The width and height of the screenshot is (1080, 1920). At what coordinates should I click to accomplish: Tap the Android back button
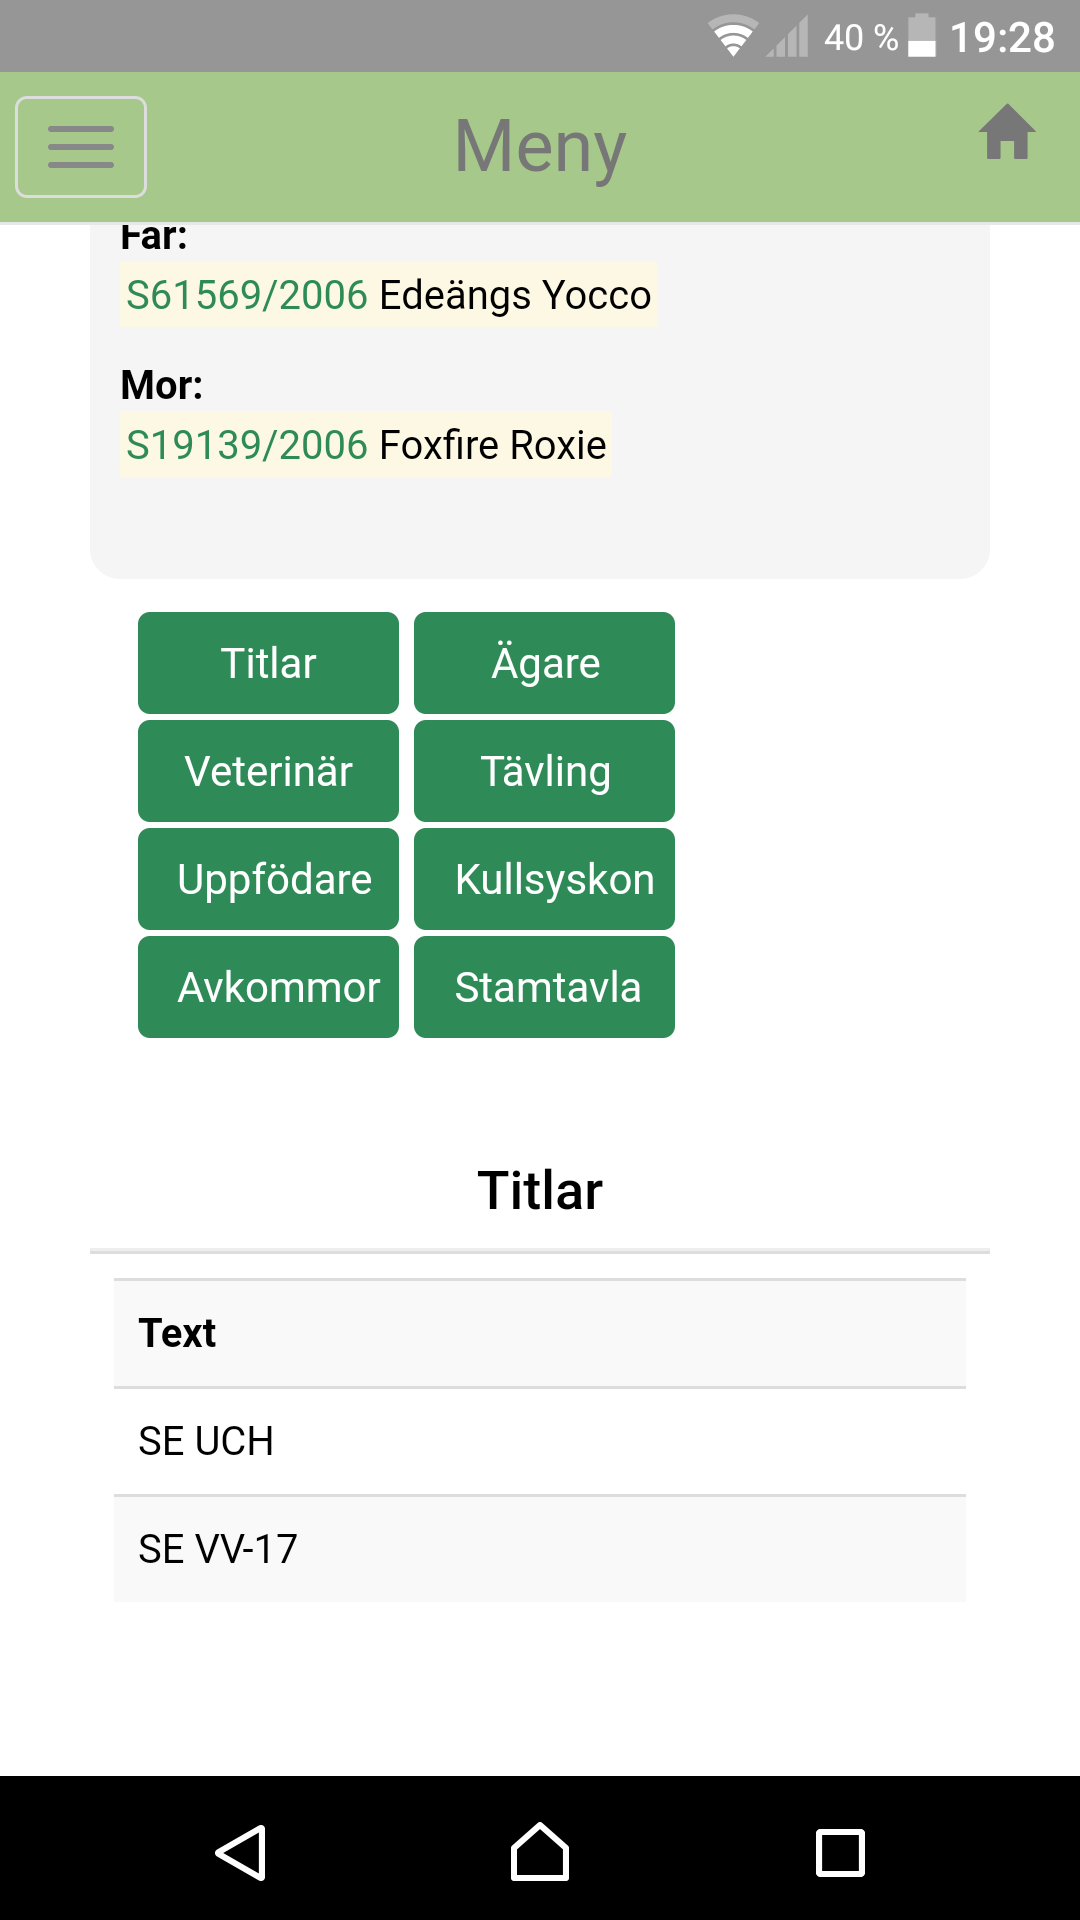240,1852
